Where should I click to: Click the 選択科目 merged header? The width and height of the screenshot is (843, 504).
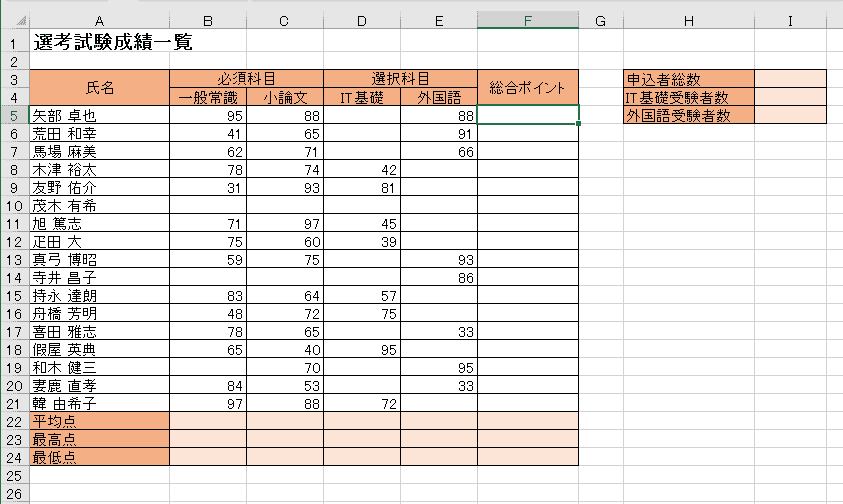click(401, 79)
